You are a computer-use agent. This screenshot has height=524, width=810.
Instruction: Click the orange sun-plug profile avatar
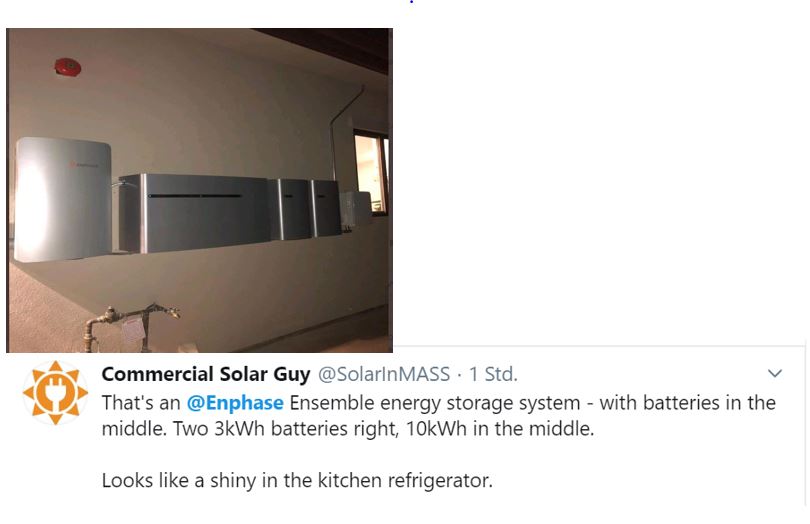coord(56,394)
